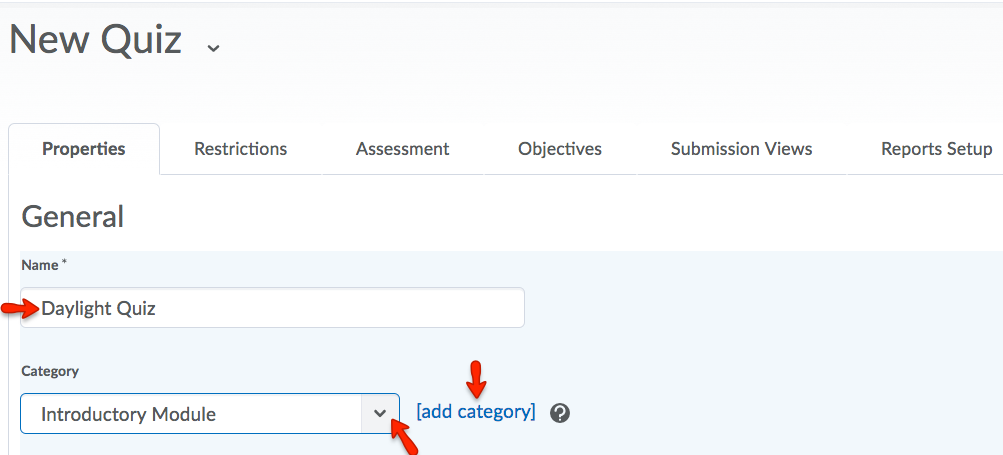Switch to the Properties tab
The image size is (1003, 455).
click(x=84, y=149)
